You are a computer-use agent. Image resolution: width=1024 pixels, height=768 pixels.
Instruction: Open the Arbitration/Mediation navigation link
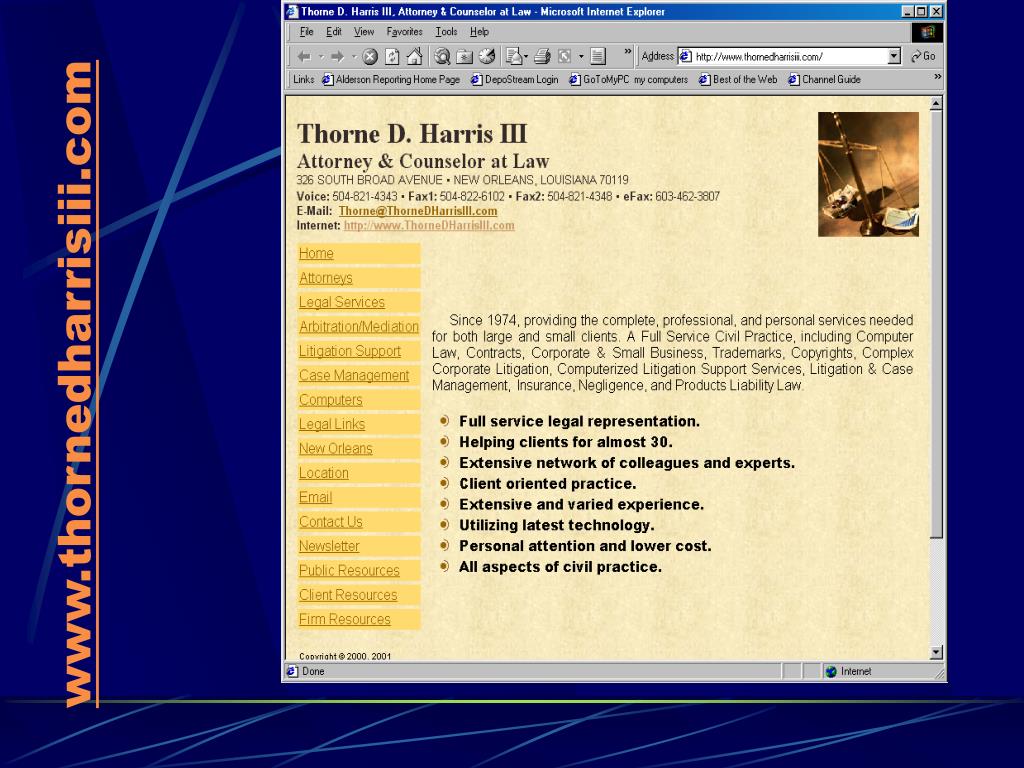pos(359,327)
